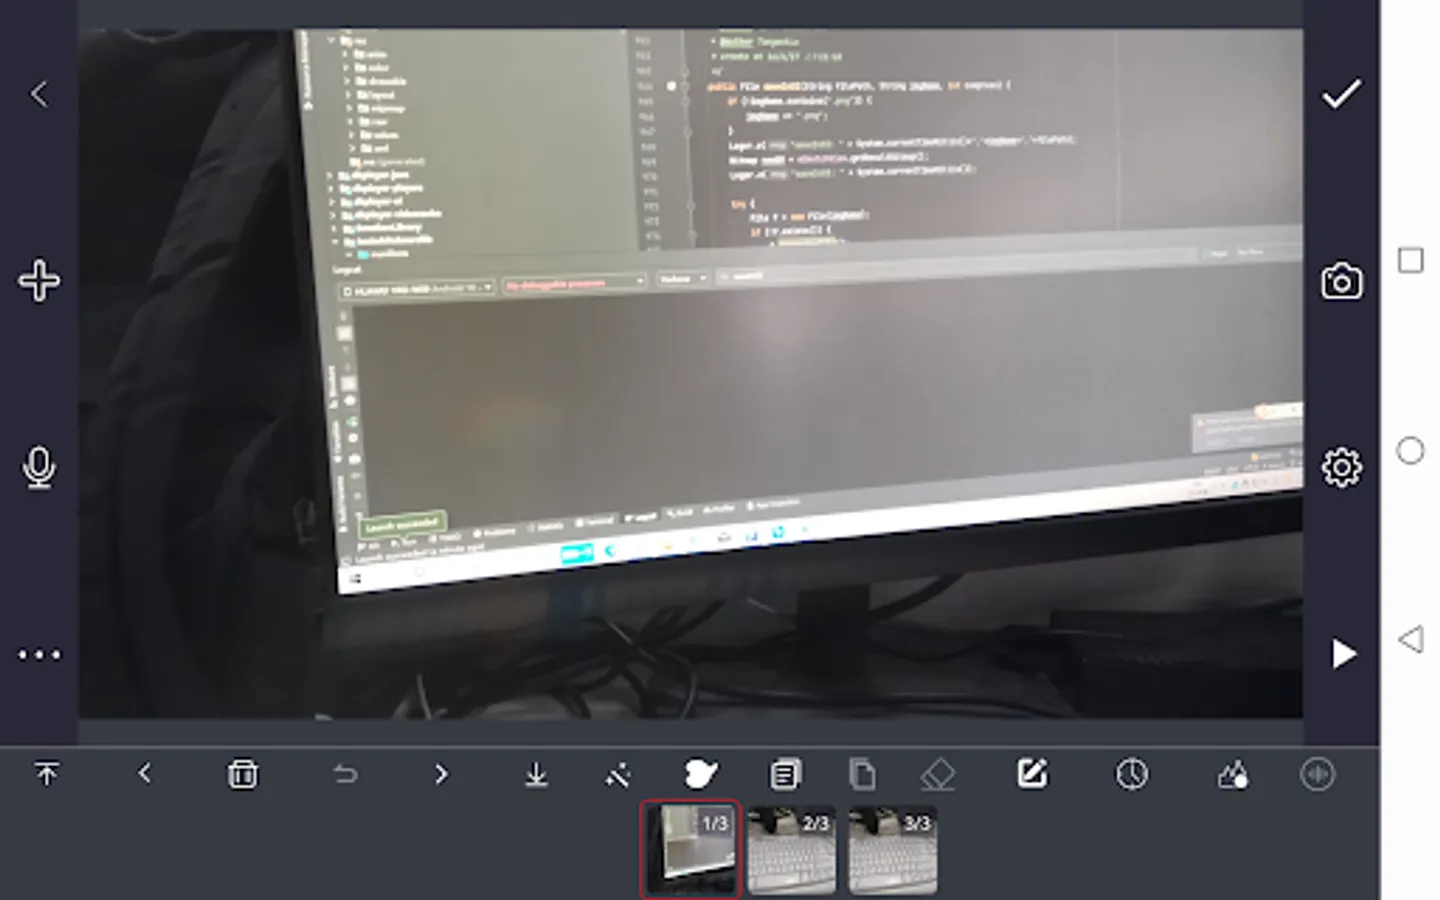Select frame thumbnail 3/3
The height and width of the screenshot is (900, 1440).
coord(893,849)
